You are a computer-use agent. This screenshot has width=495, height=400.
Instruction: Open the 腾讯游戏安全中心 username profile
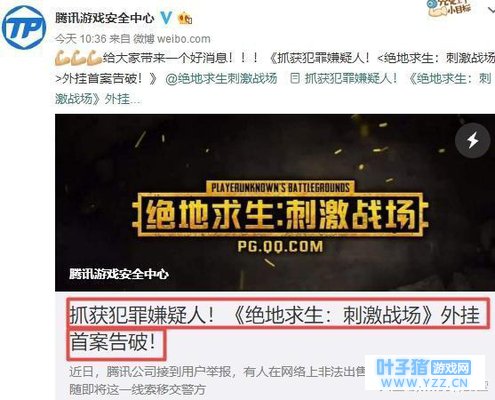[x=105, y=18]
